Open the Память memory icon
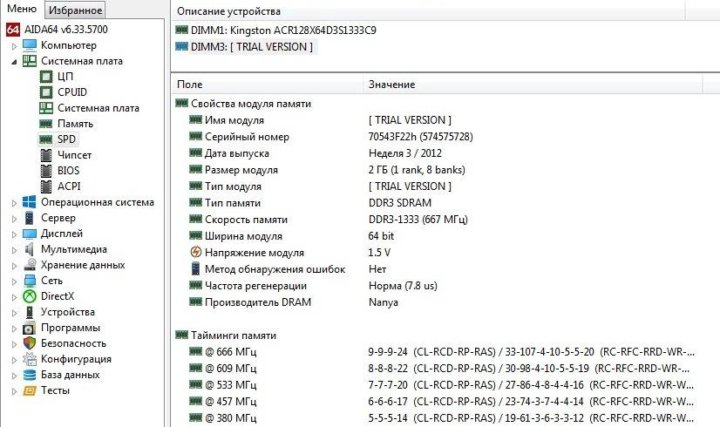 pos(46,124)
